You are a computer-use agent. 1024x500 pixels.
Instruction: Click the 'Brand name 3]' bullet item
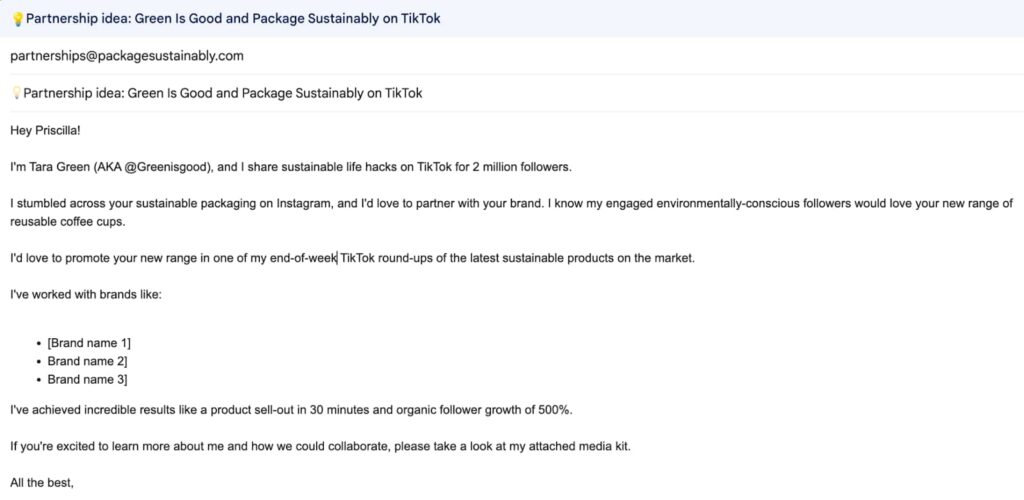(x=87, y=379)
